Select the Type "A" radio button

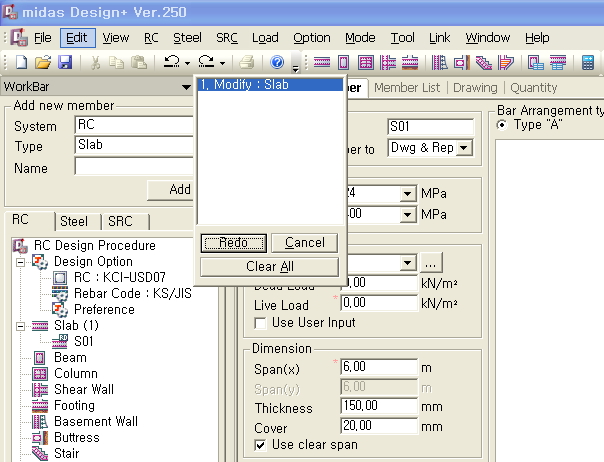coord(502,125)
